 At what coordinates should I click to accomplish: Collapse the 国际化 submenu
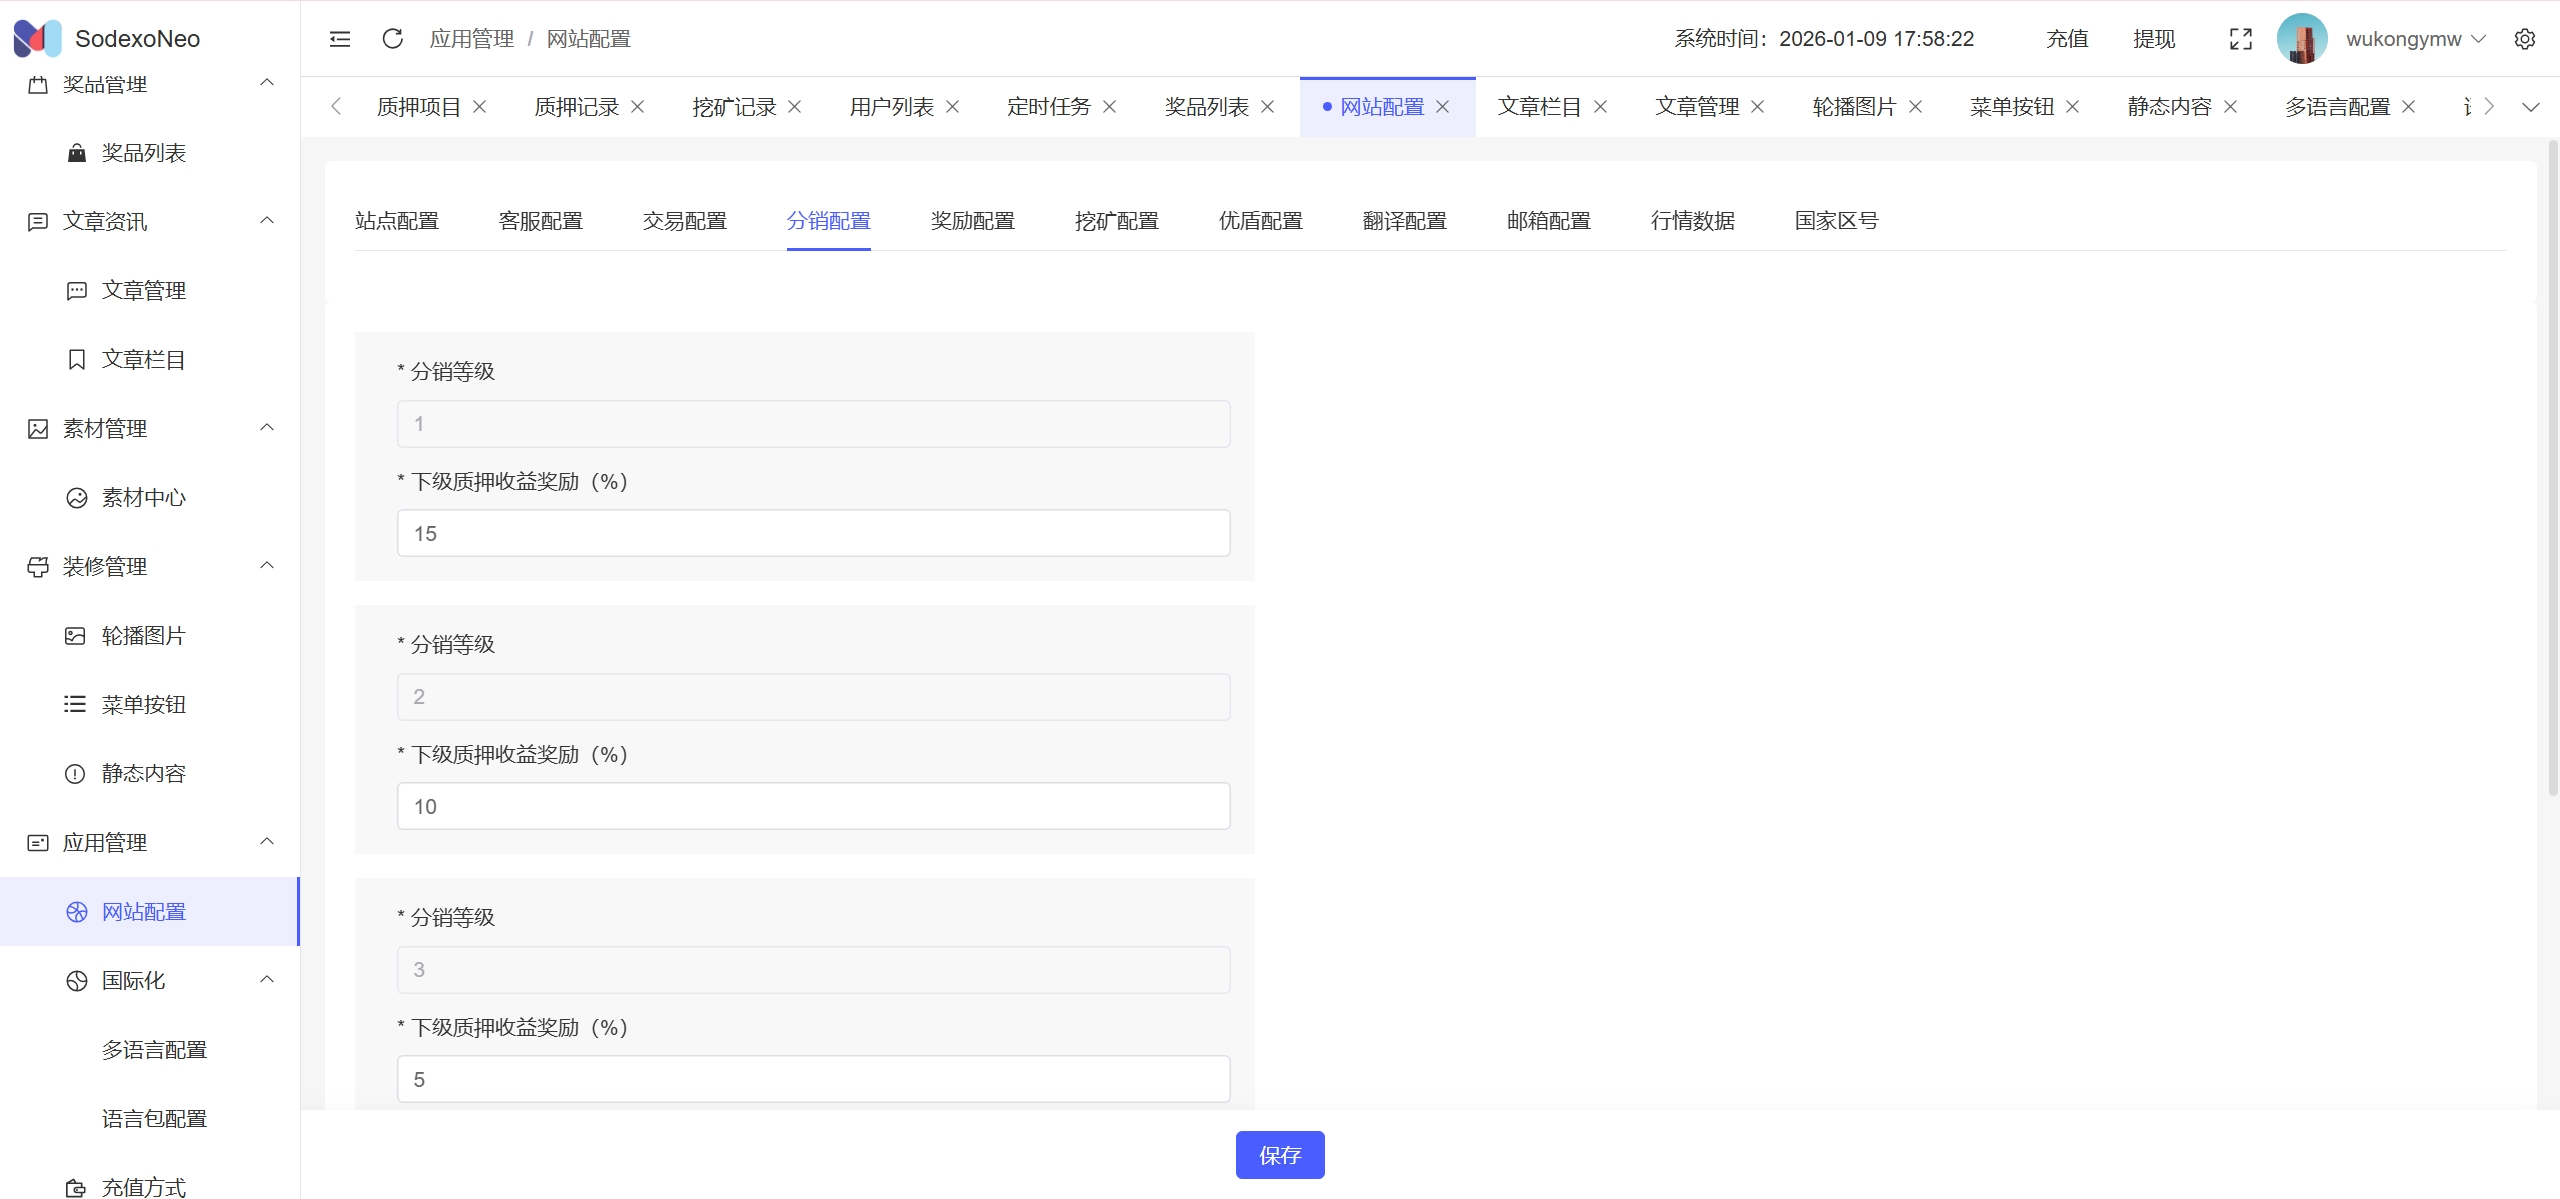pyautogui.click(x=267, y=980)
